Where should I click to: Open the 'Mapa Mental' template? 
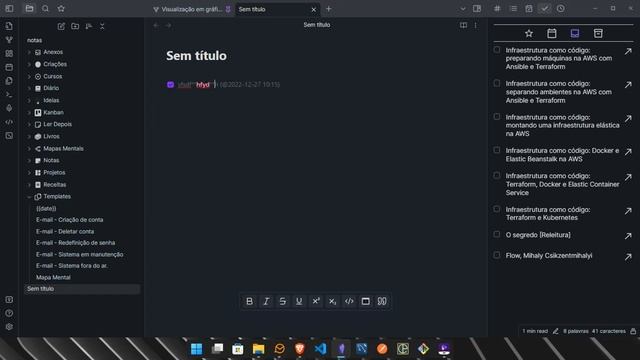[x=53, y=277]
